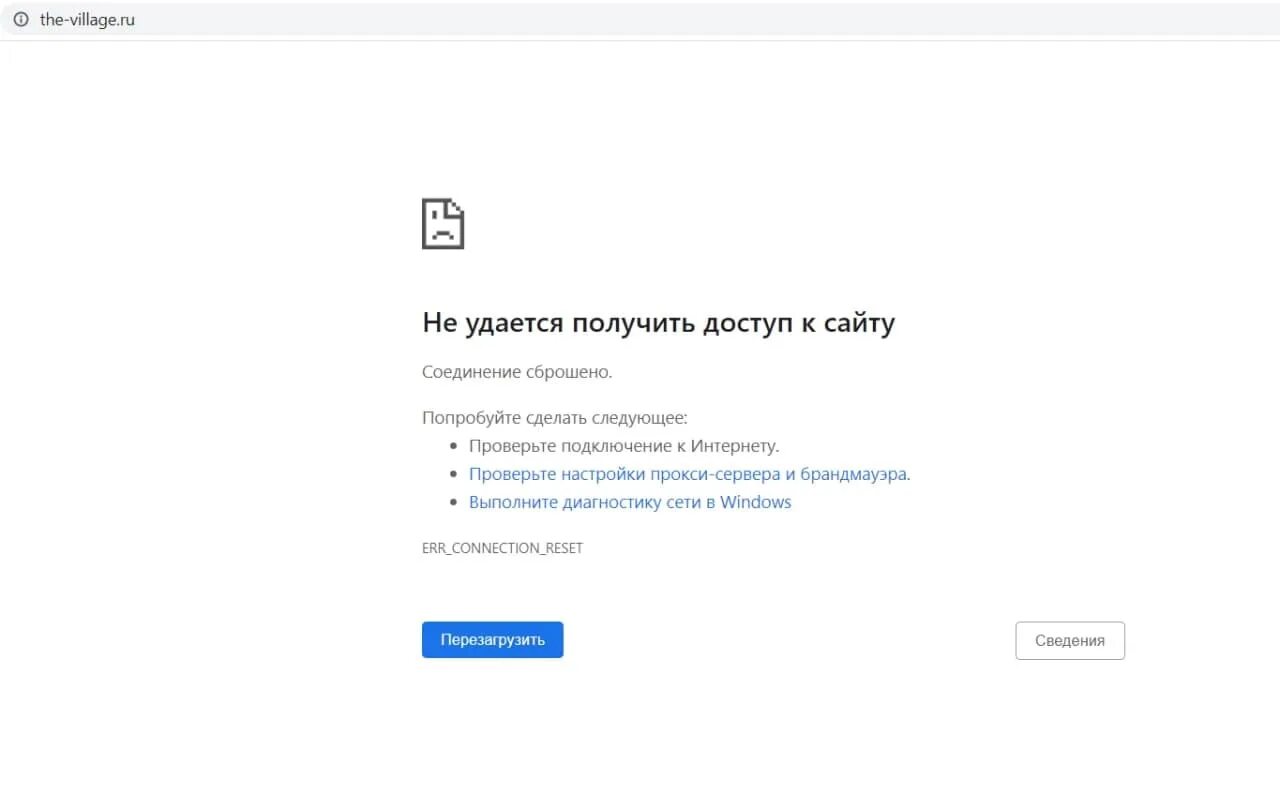
Task: Click the Соединение сброшено message
Action: [517, 372]
